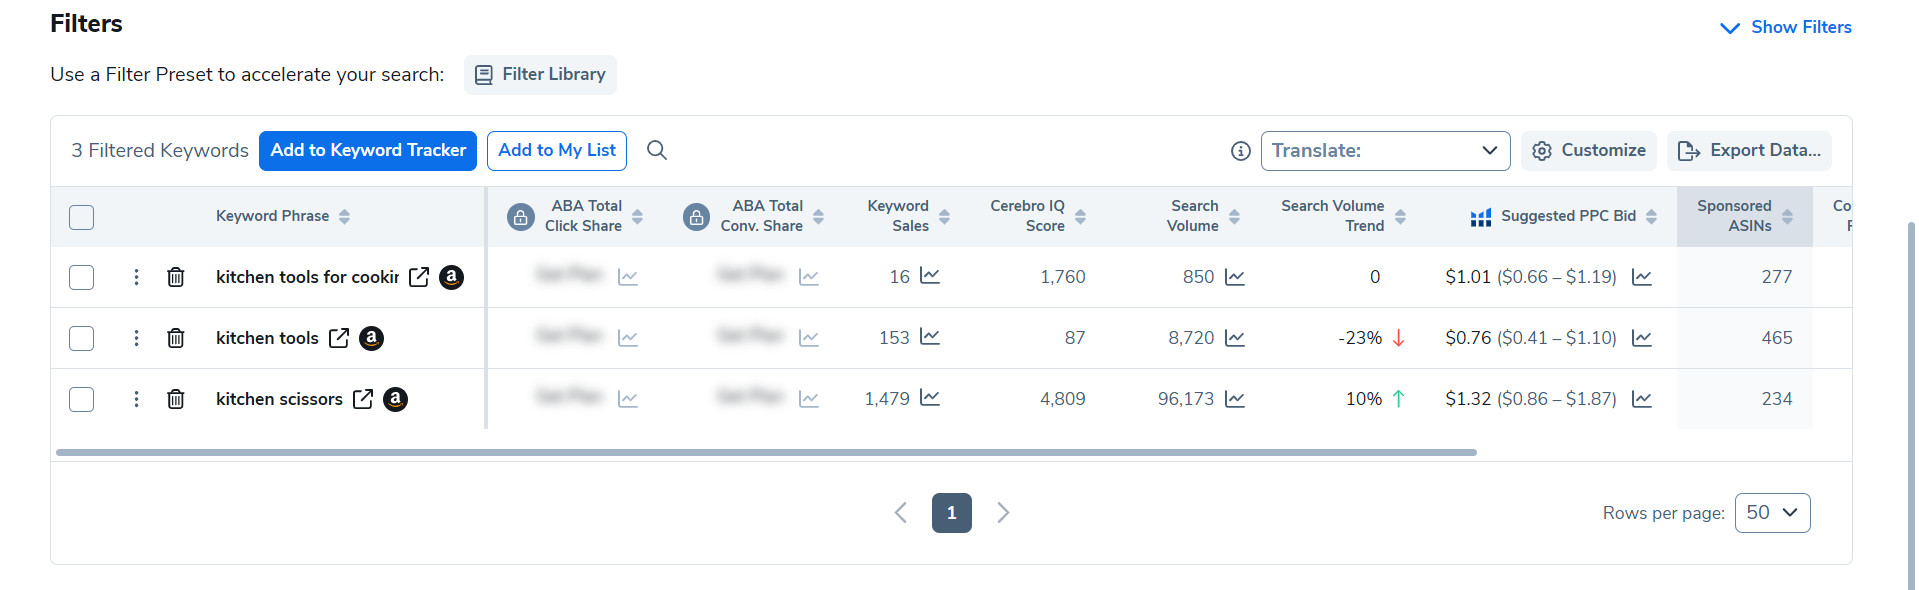
Task: Go to page 1
Action: coord(952,513)
